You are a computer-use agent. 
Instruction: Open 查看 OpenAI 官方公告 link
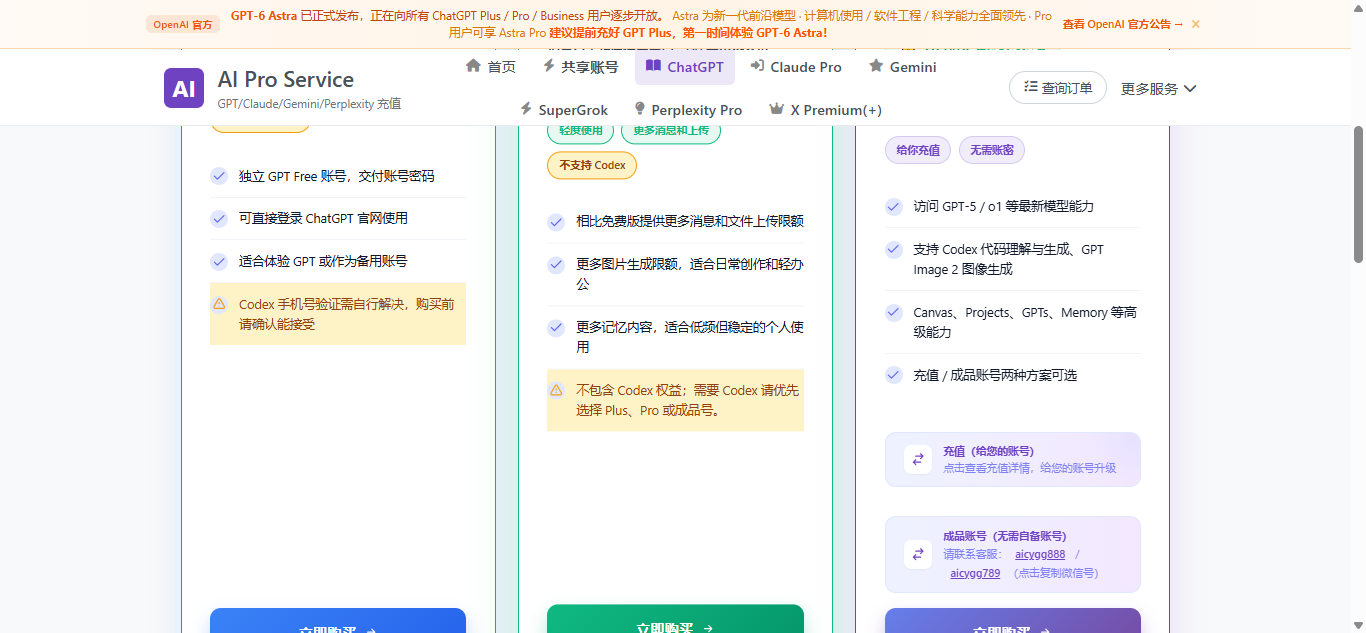pyautogui.click(x=1122, y=24)
